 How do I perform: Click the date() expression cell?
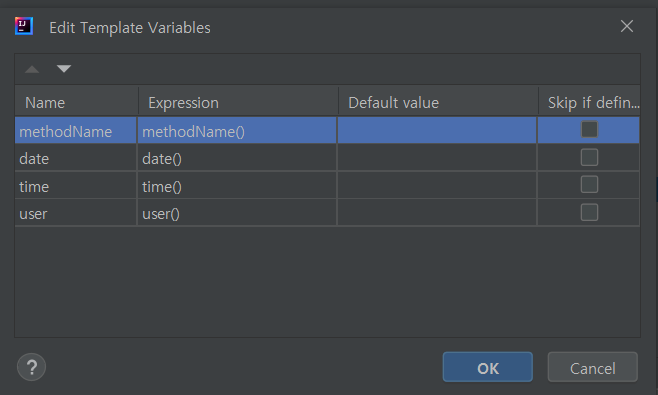237,158
